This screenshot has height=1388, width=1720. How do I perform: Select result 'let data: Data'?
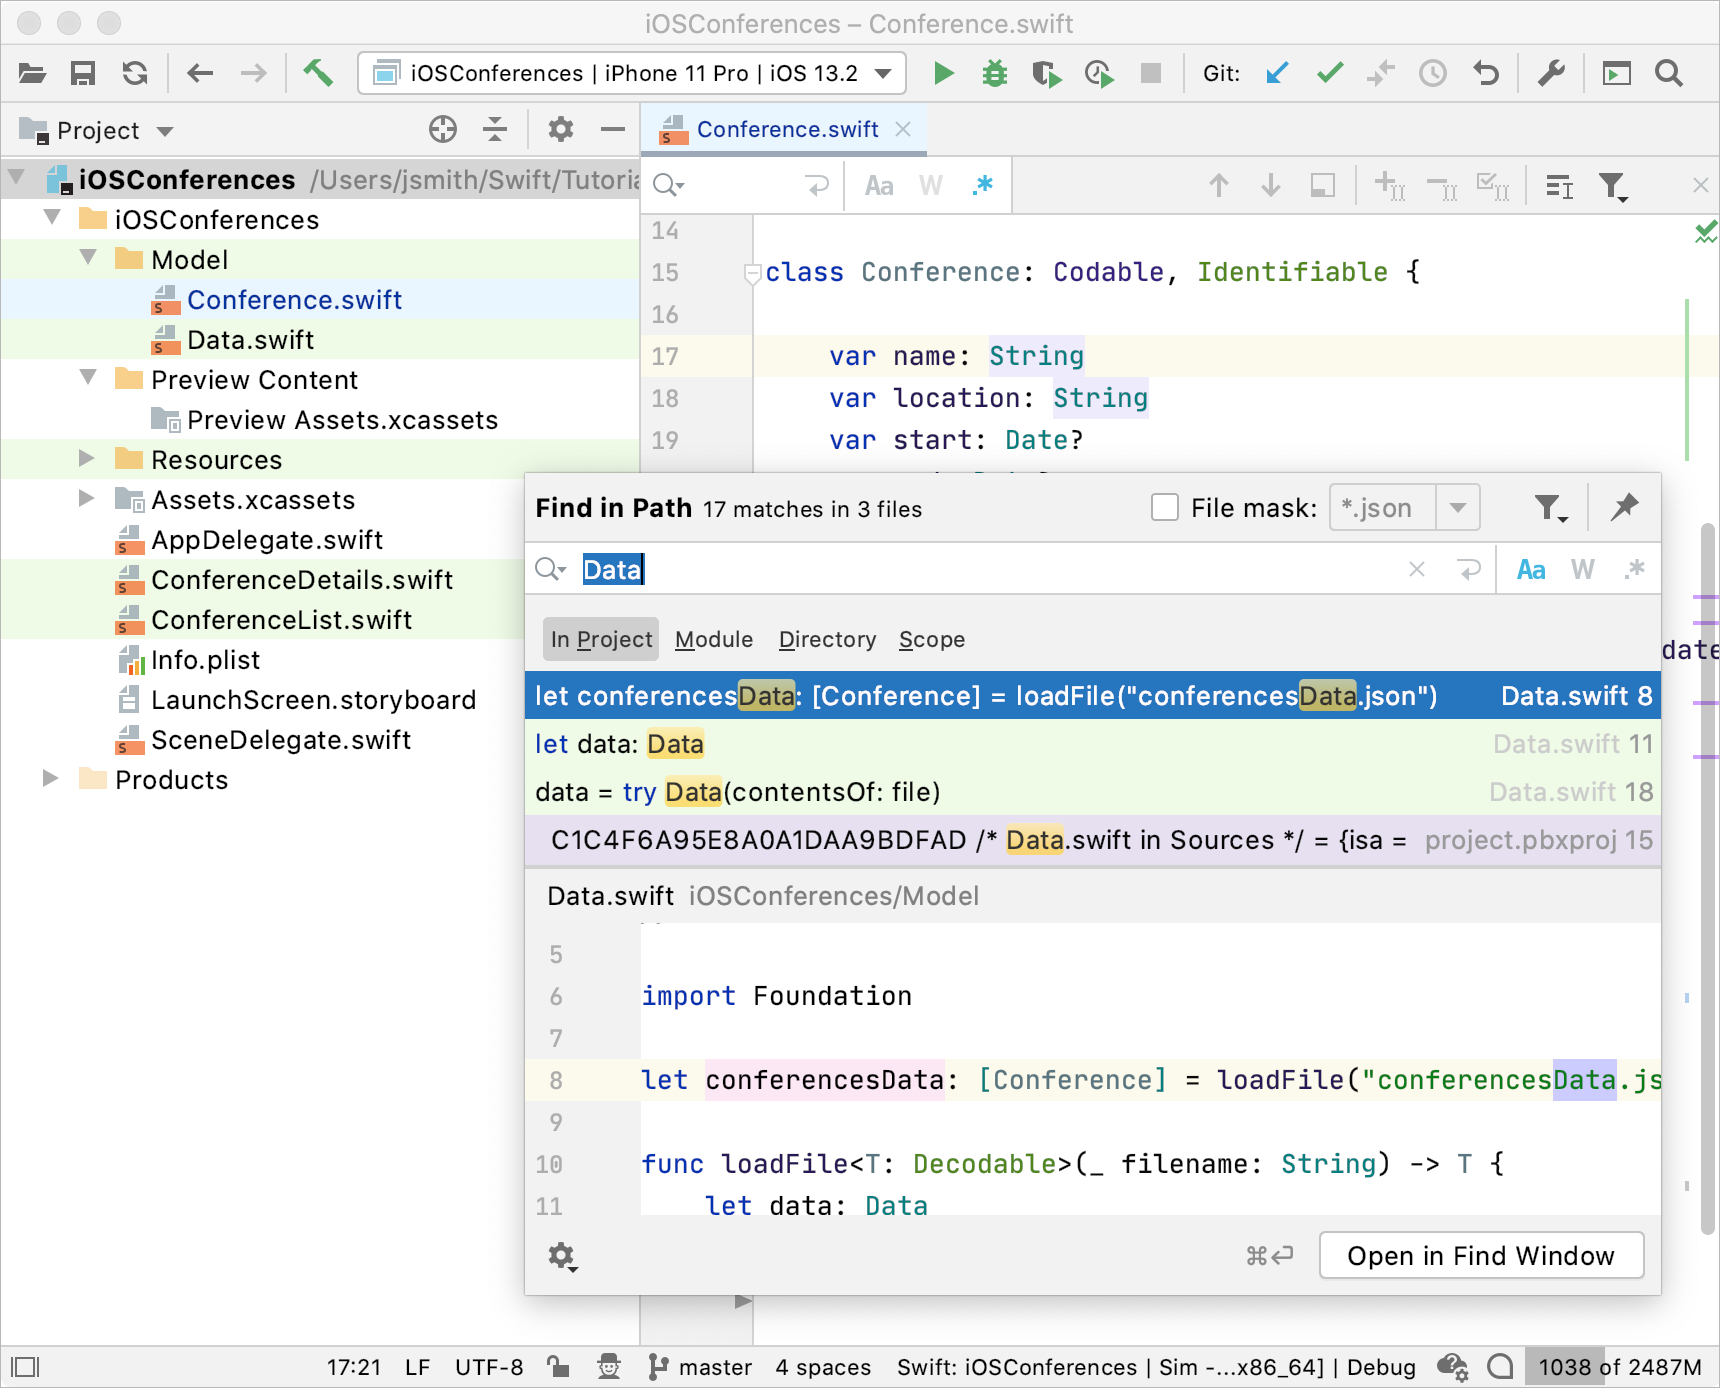[1093, 744]
